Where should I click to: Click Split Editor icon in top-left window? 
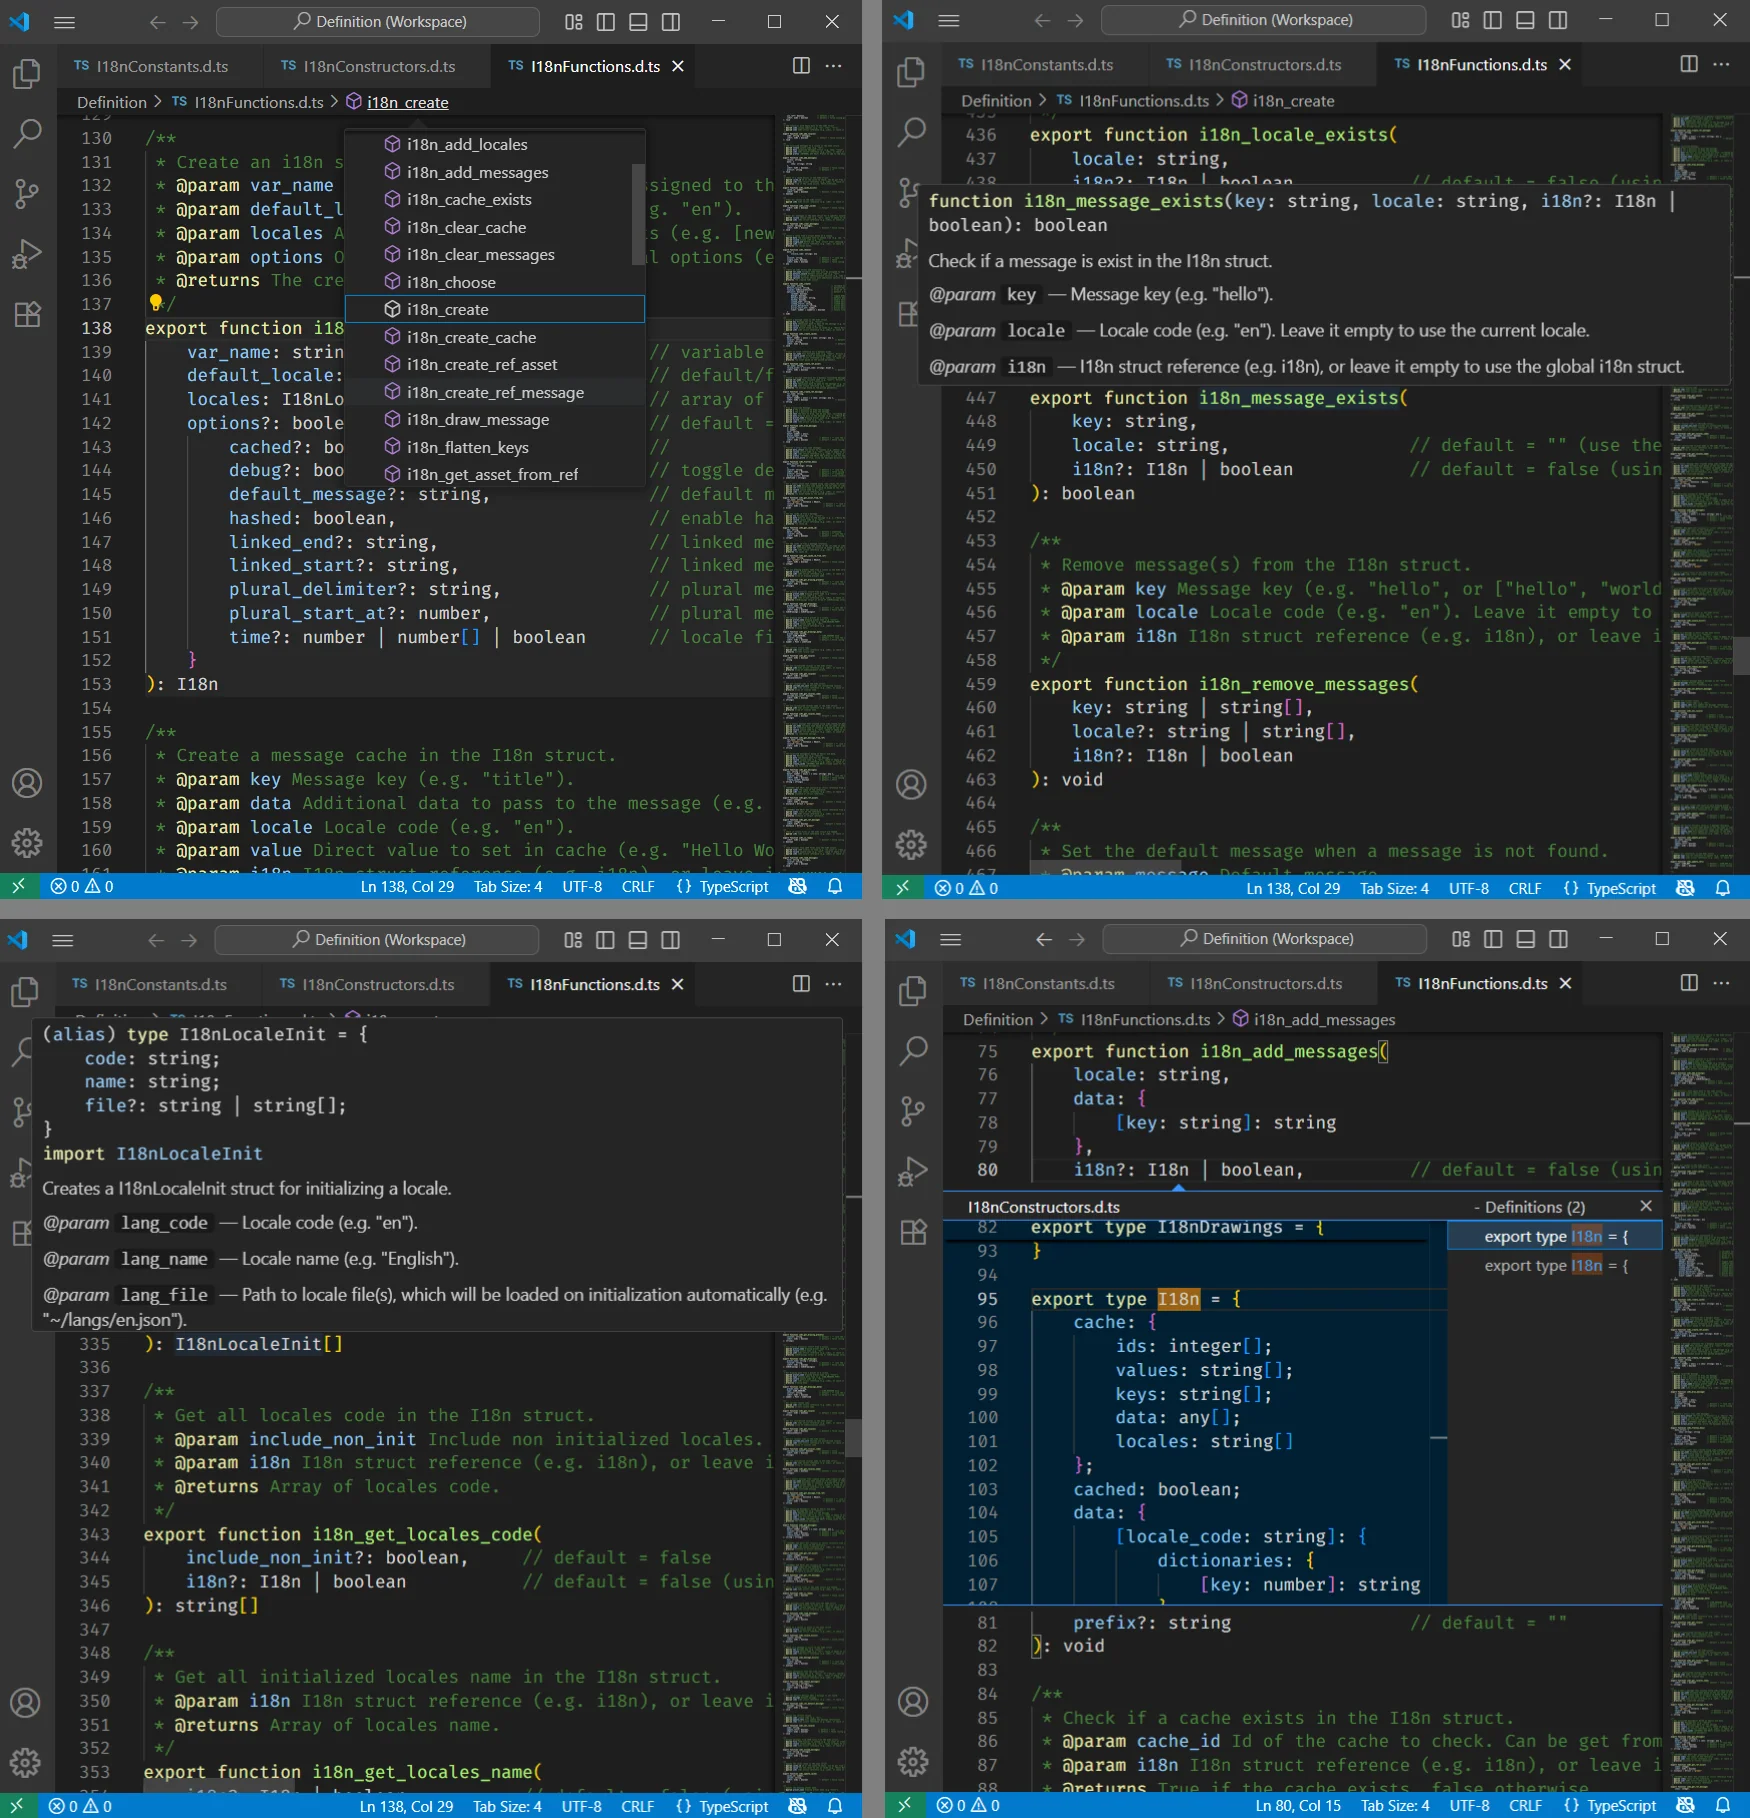[801, 66]
